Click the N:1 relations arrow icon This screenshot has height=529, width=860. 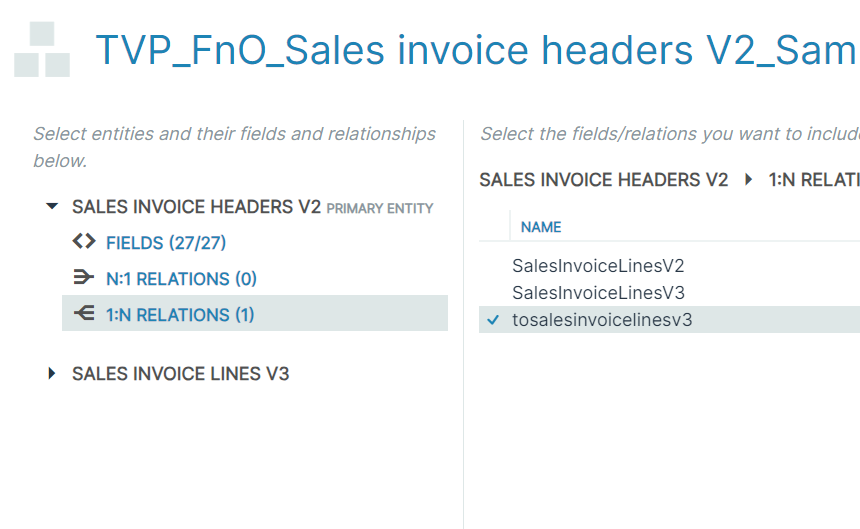tap(84, 278)
